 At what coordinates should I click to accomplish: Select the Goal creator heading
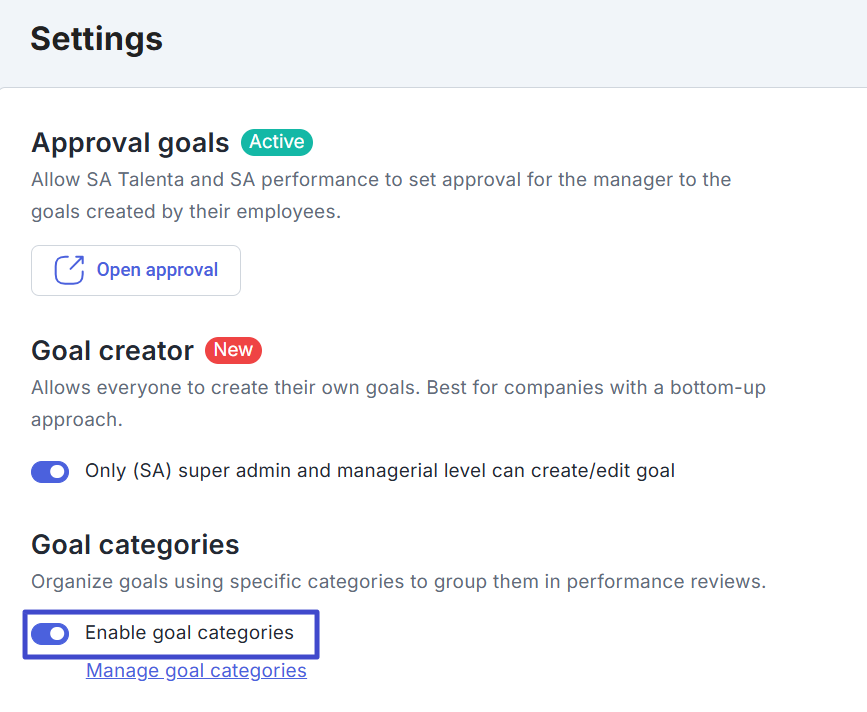click(112, 351)
